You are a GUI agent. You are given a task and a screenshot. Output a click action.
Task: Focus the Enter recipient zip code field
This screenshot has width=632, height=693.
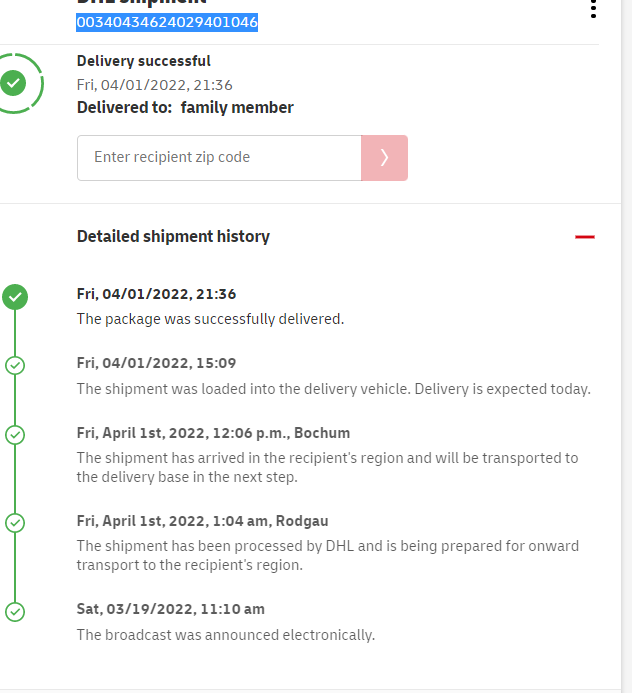pos(219,158)
